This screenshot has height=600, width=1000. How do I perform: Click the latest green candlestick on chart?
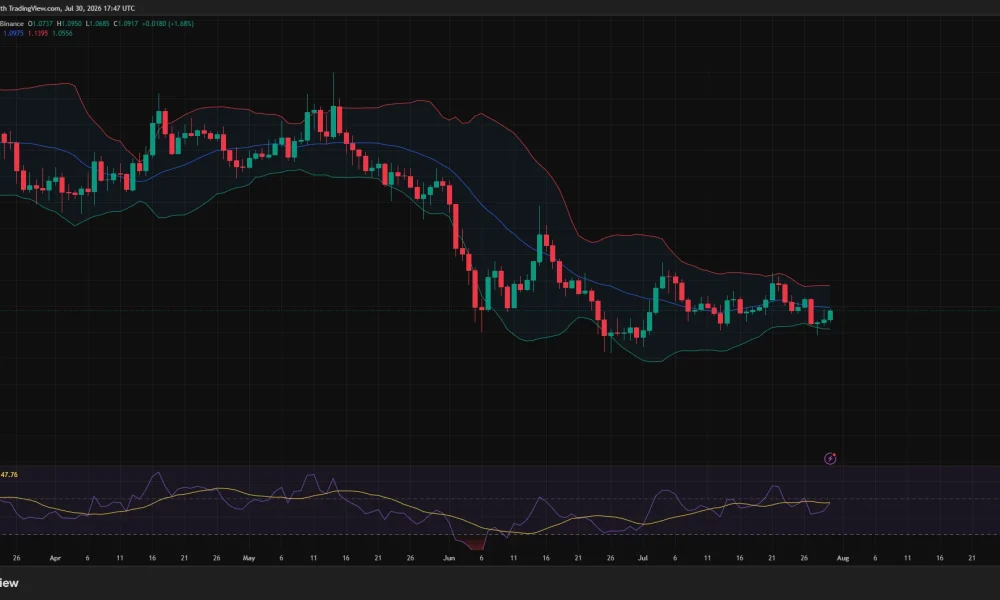click(830, 315)
